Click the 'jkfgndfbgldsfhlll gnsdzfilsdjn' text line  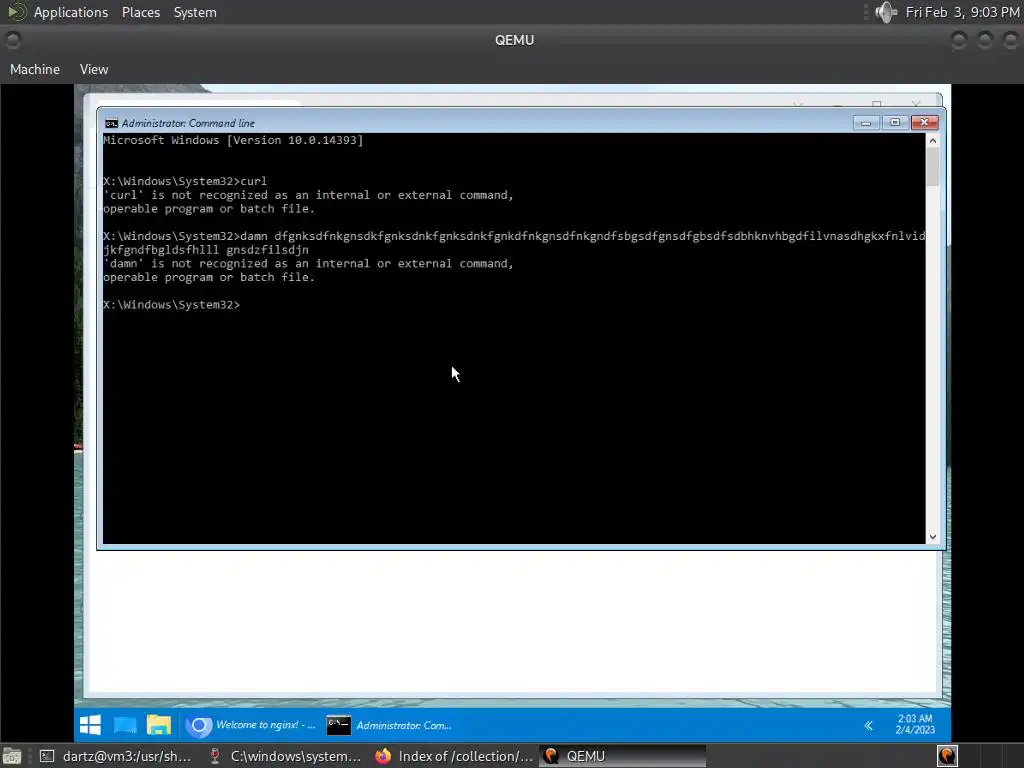coord(206,250)
